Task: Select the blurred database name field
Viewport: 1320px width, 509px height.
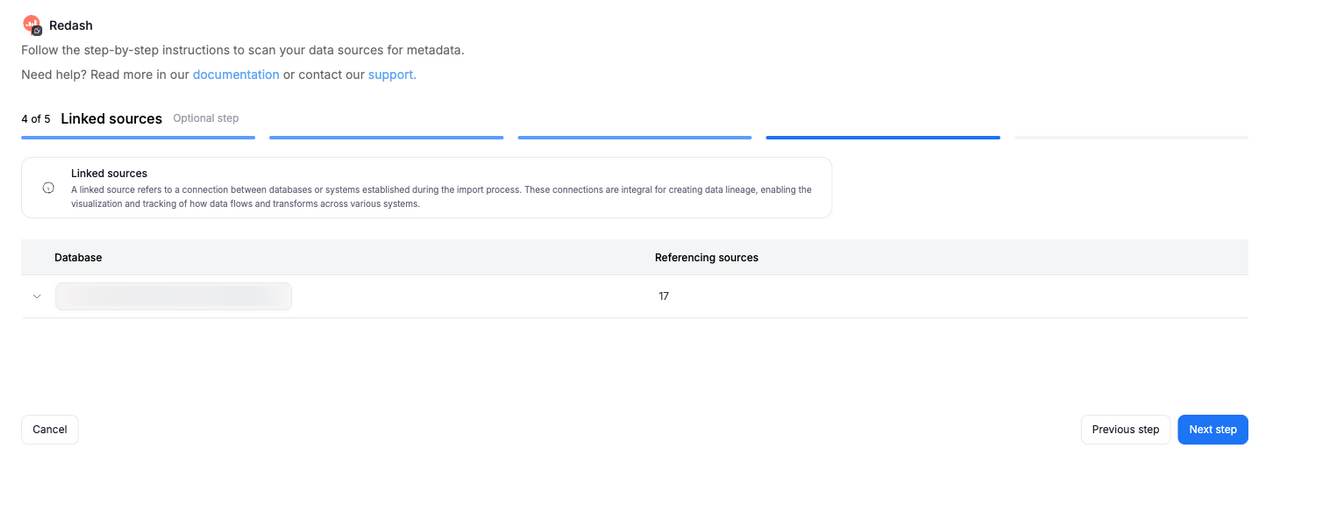Action: [174, 296]
